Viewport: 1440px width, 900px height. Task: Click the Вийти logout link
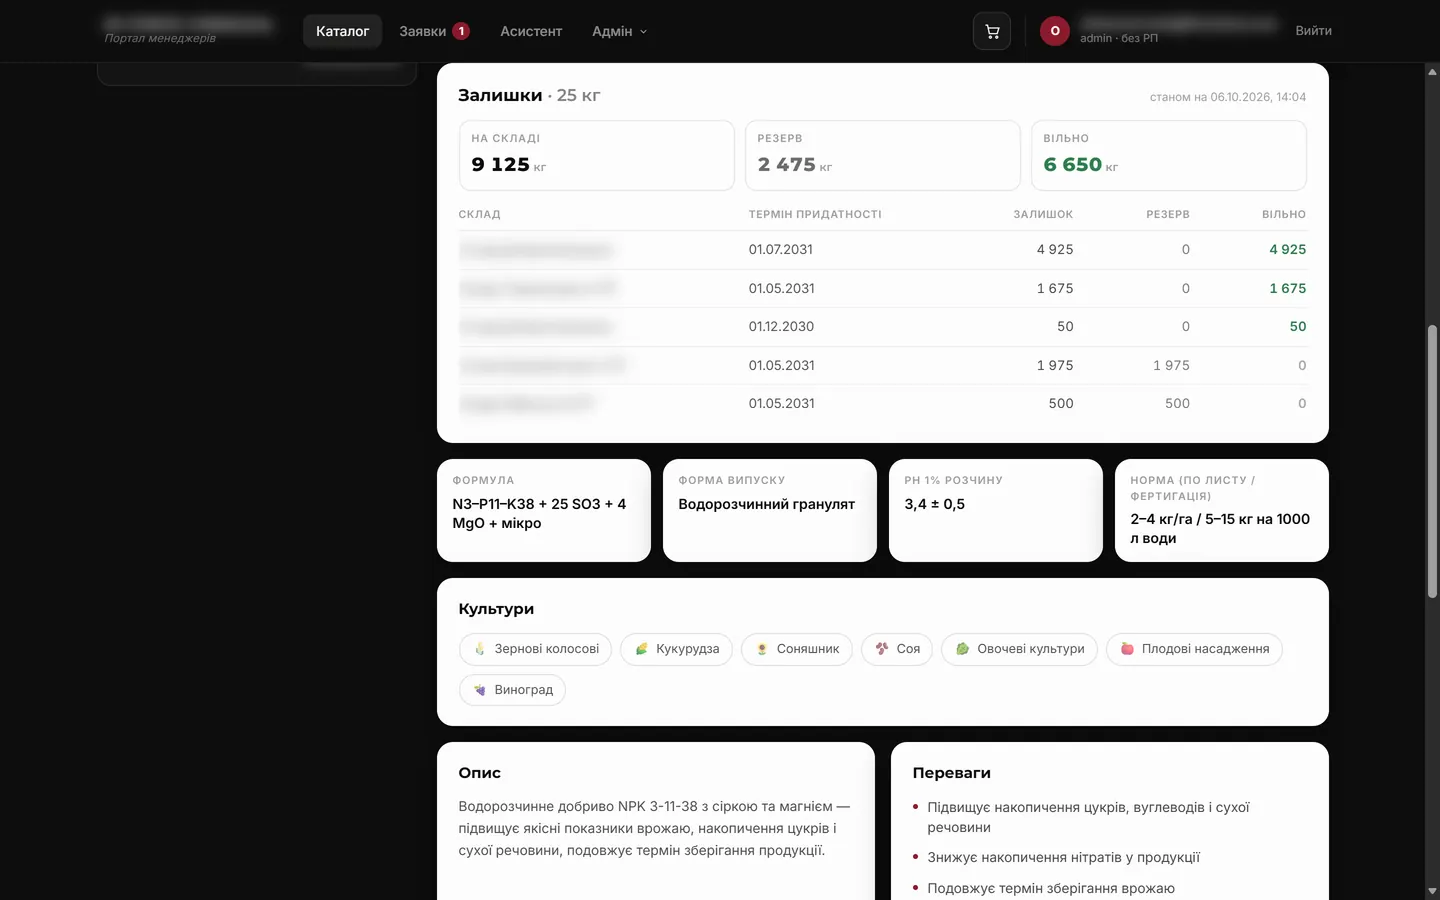pyautogui.click(x=1313, y=31)
